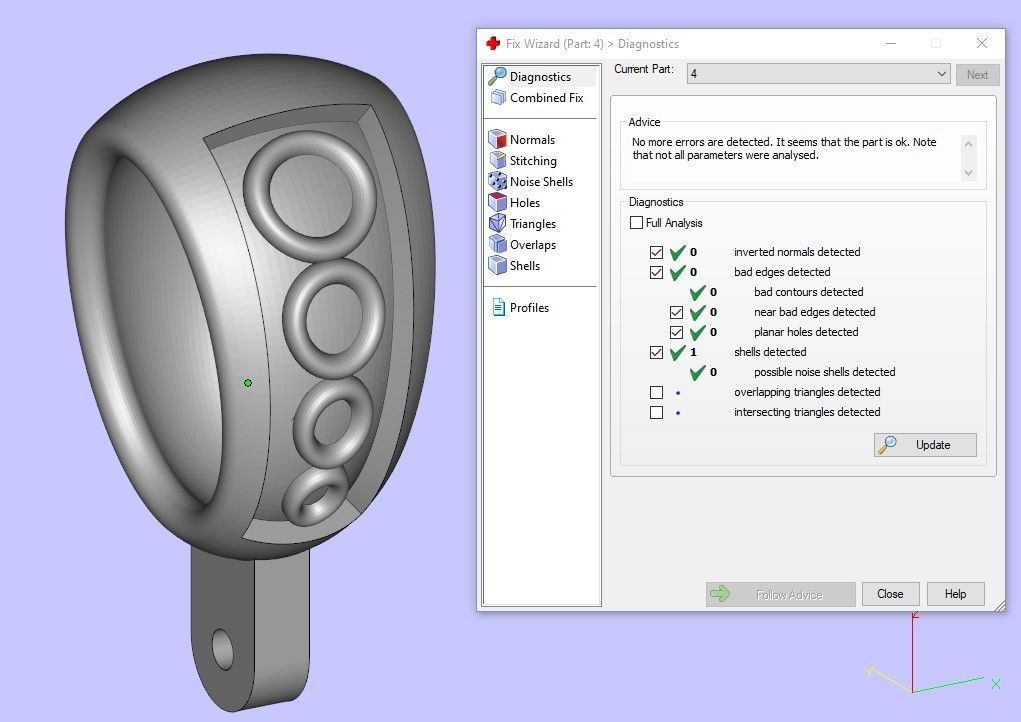Click the Shells icon
Screen dimensions: 1021x722
pyautogui.click(x=497, y=265)
